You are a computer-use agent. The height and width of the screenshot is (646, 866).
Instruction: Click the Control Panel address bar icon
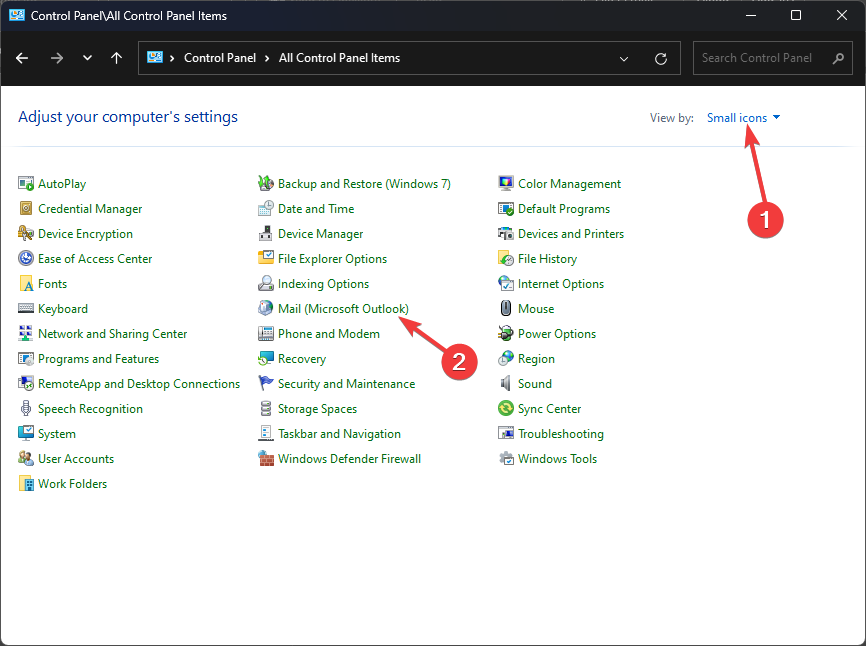click(155, 57)
